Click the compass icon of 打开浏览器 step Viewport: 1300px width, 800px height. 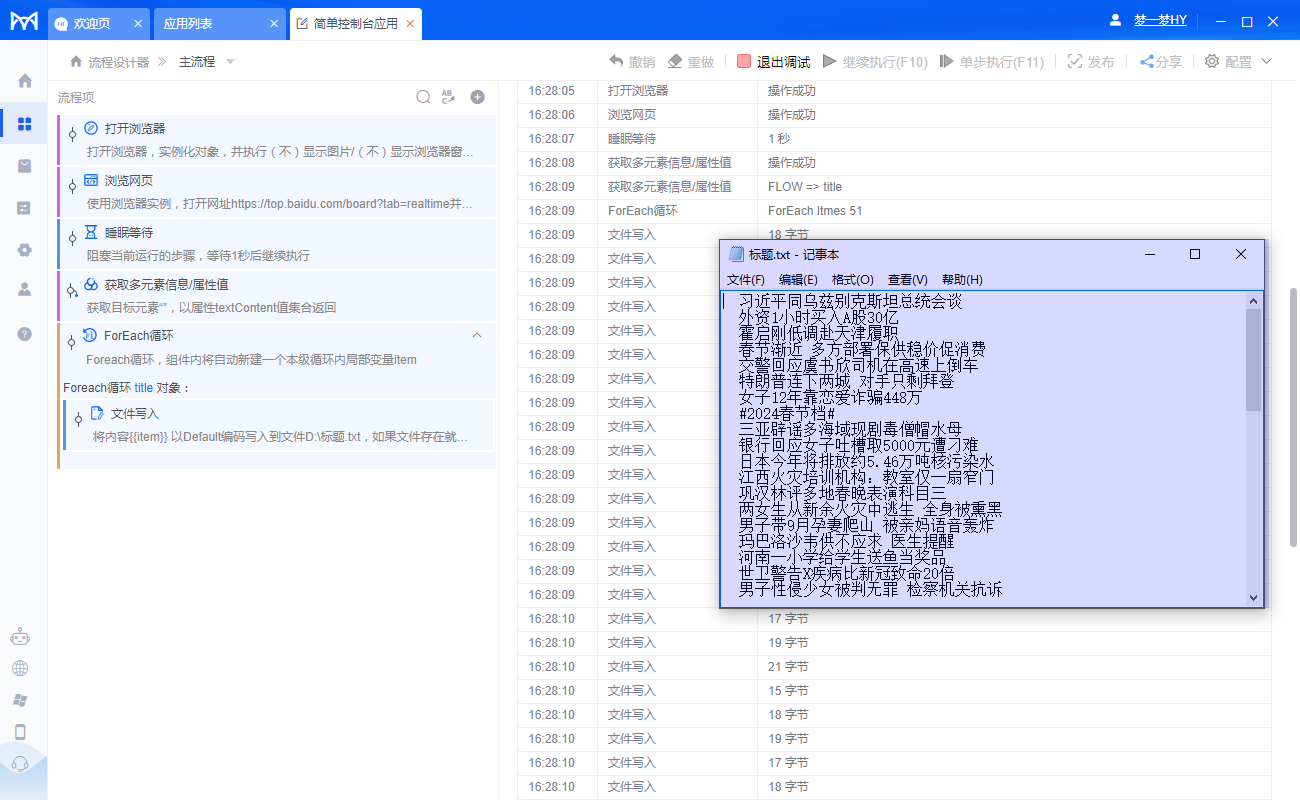pos(91,128)
